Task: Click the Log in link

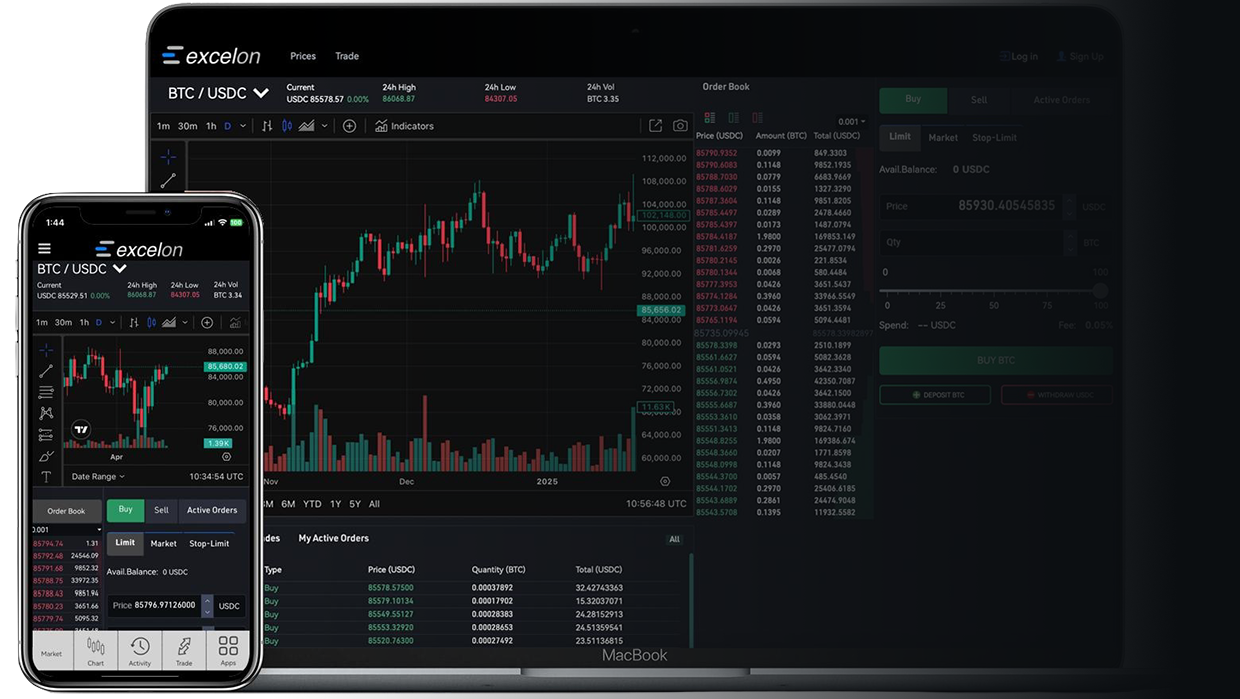Action: (x=1018, y=57)
